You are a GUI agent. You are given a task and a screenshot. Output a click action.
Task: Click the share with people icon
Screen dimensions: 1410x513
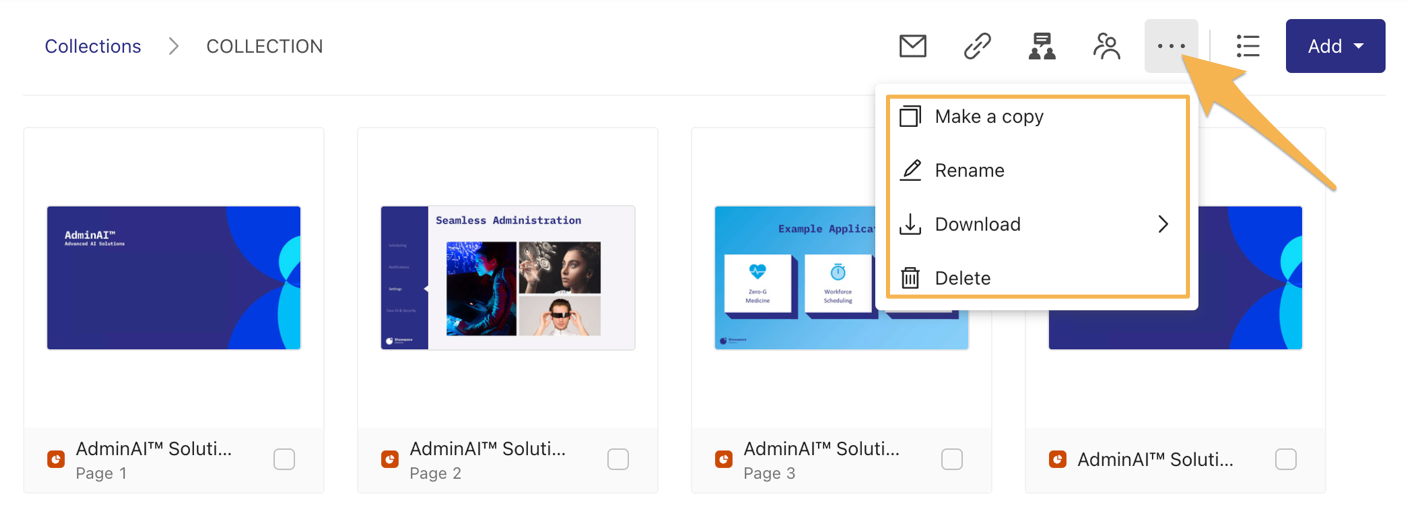pos(1107,46)
